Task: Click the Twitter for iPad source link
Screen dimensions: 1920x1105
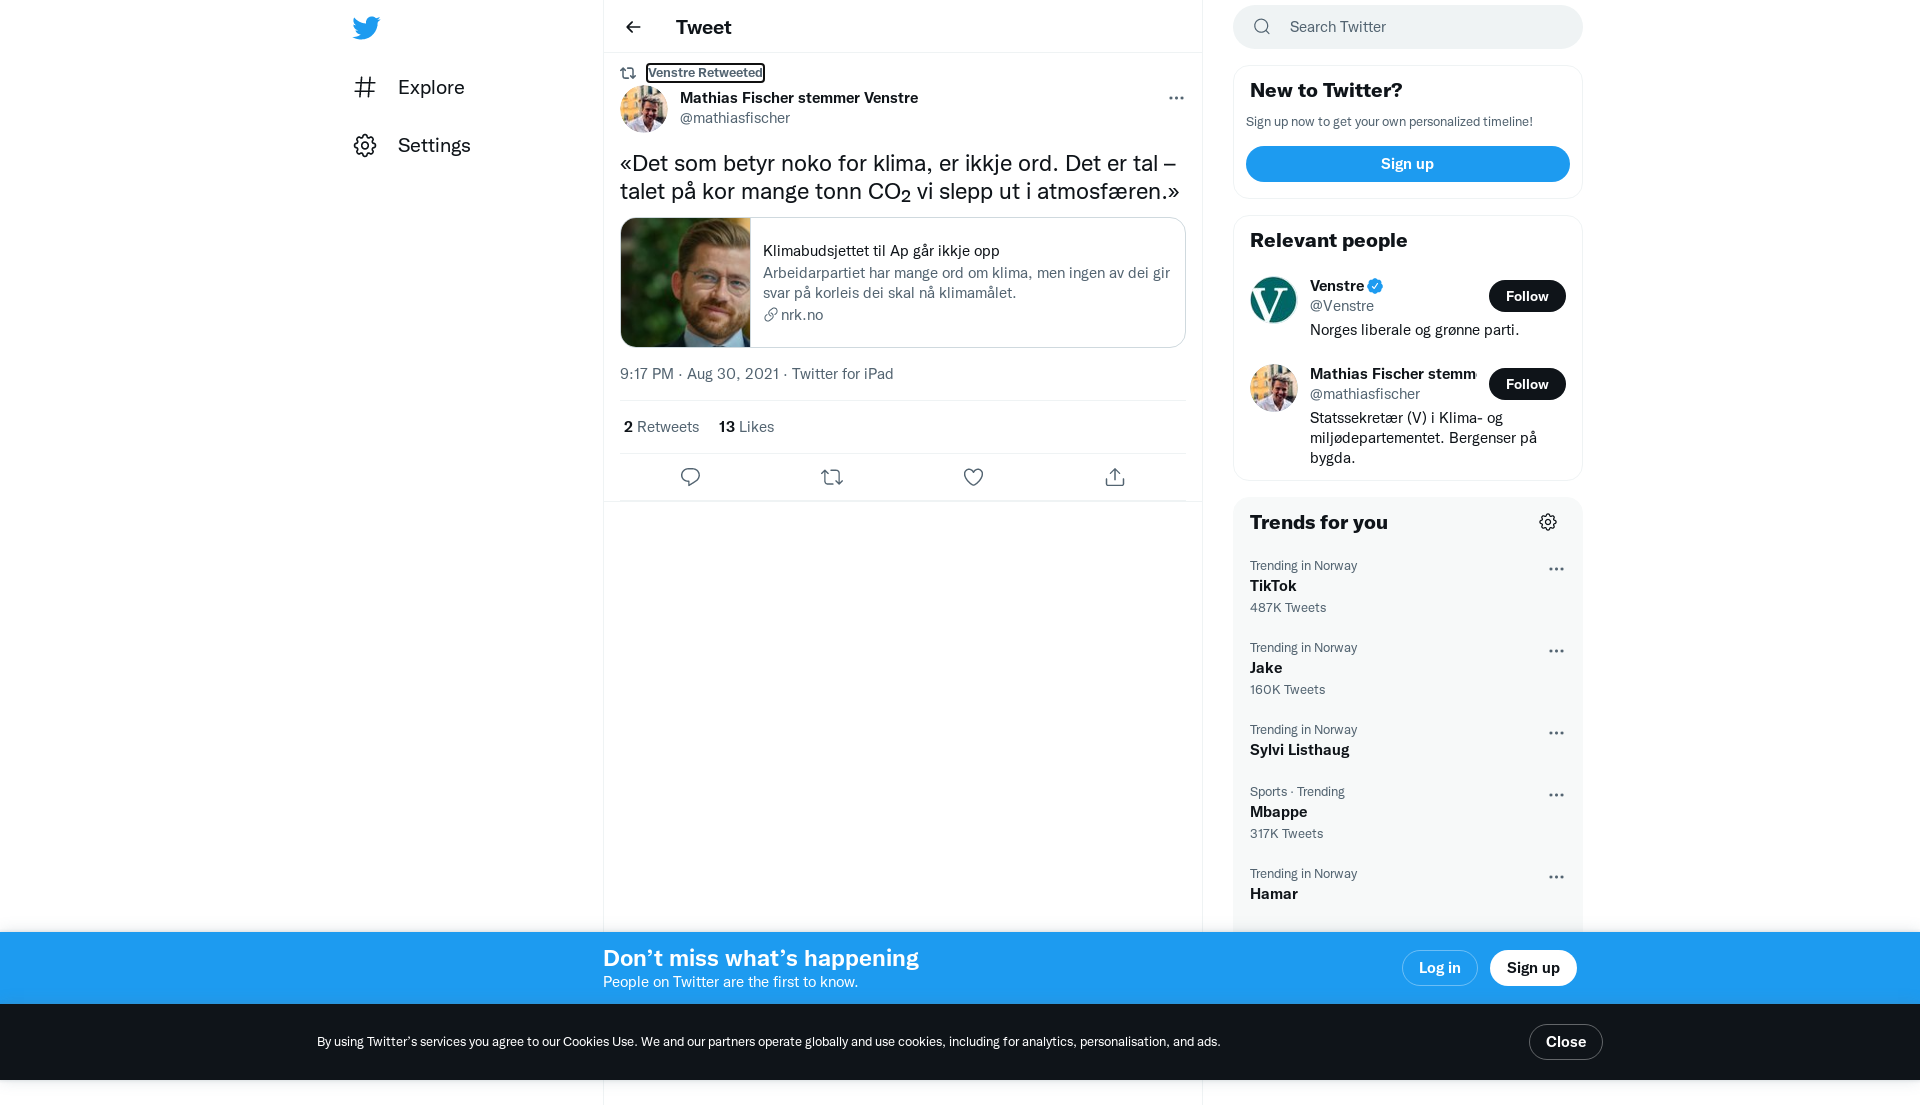Action: point(842,374)
